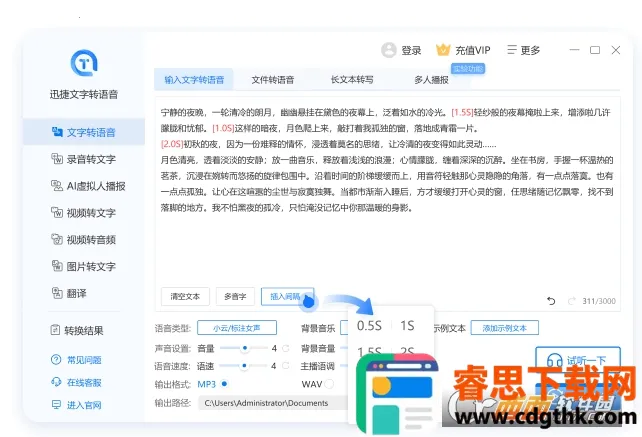Select the WAV output format radio button
The image size is (642, 437).
(330, 384)
